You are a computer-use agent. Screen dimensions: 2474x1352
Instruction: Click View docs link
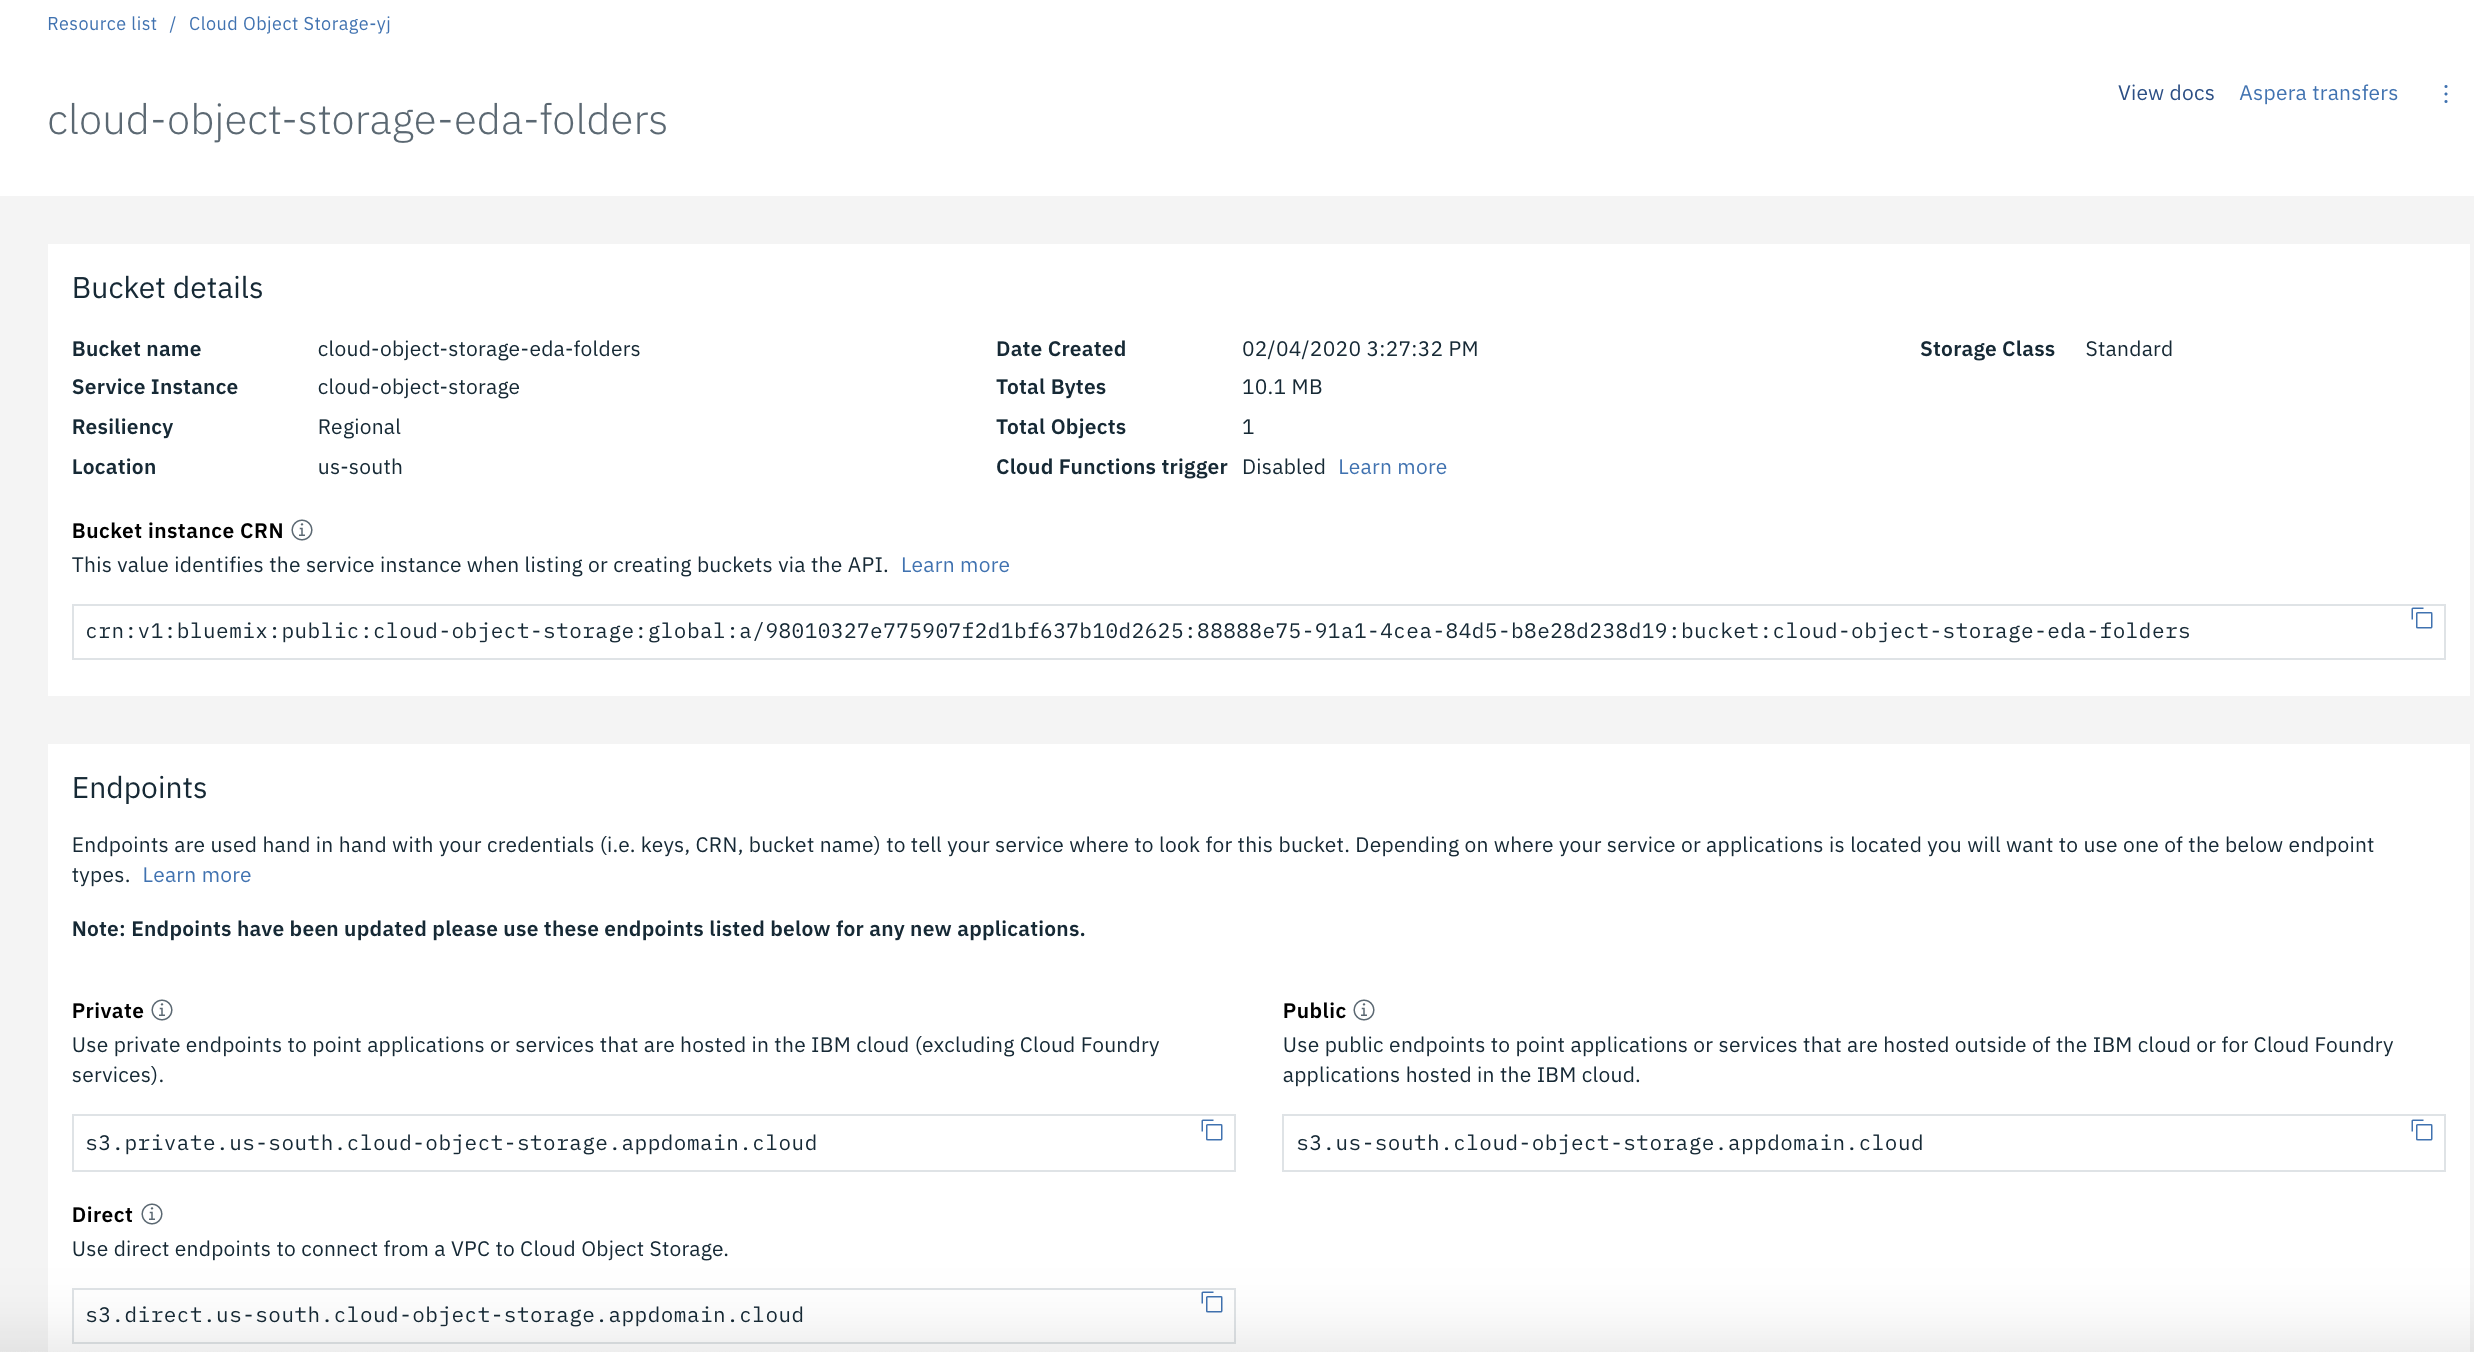(2164, 93)
